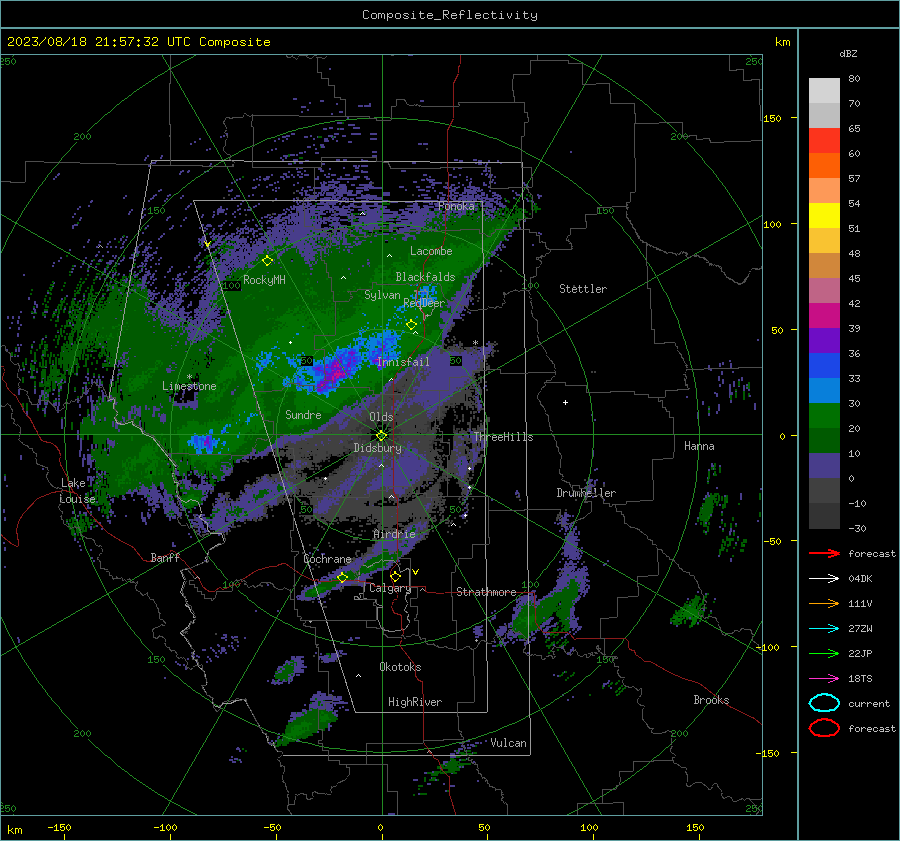Click the Sundre town label
This screenshot has height=841, width=900.
(x=303, y=414)
